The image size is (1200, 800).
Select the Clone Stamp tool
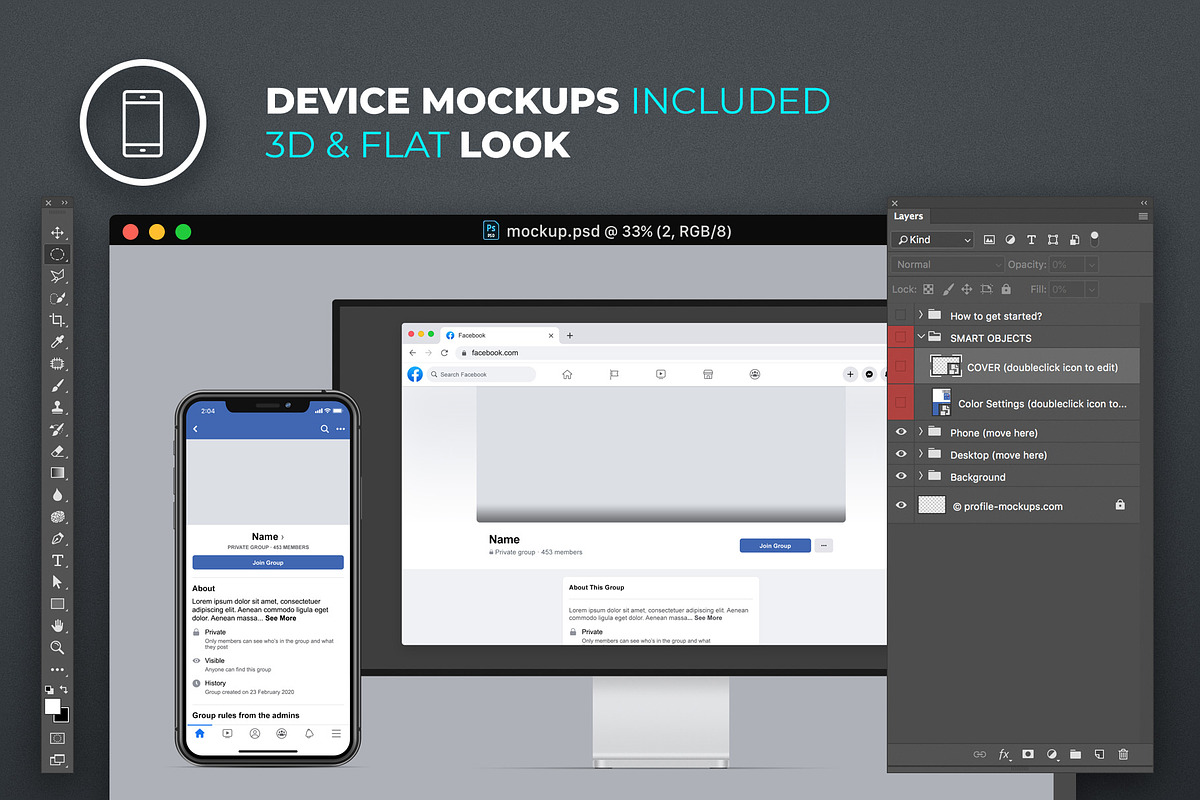(x=57, y=407)
